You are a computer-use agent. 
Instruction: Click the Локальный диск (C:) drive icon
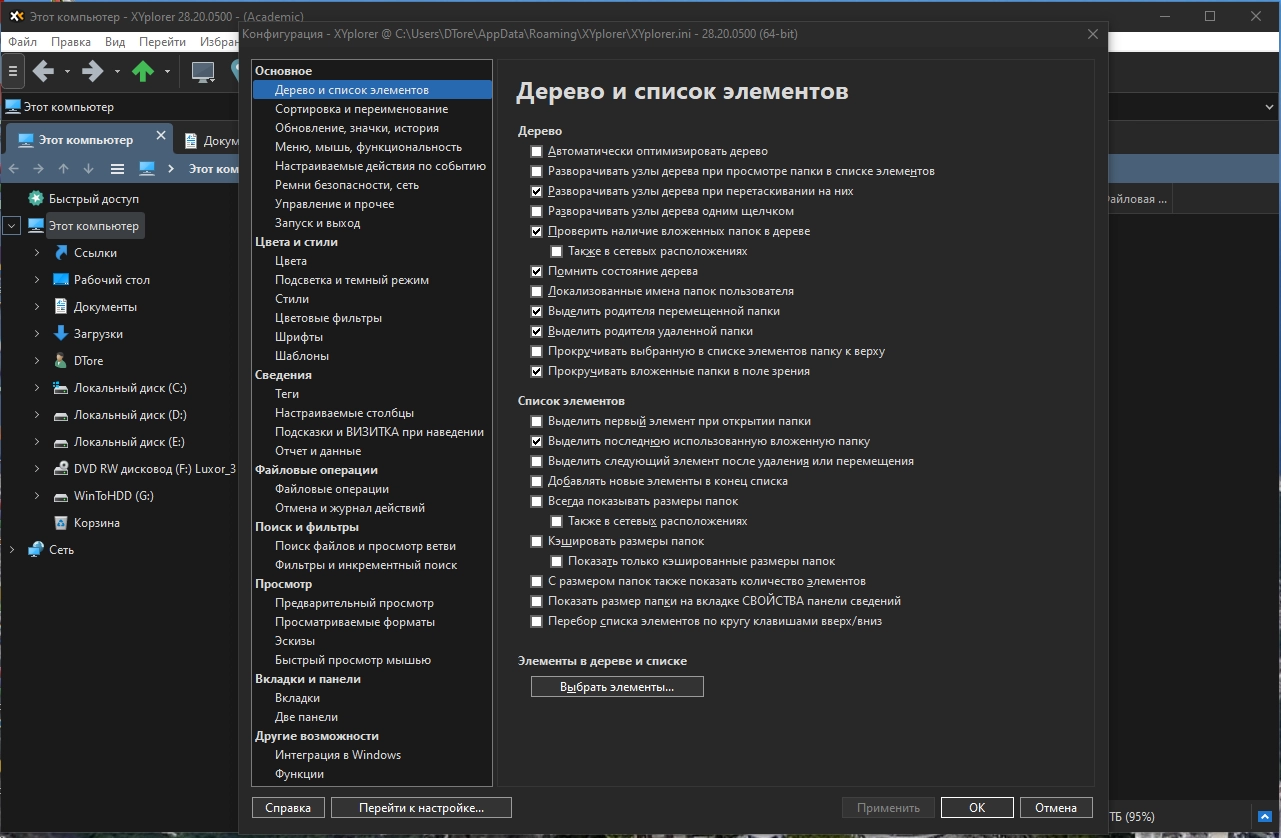pos(61,388)
